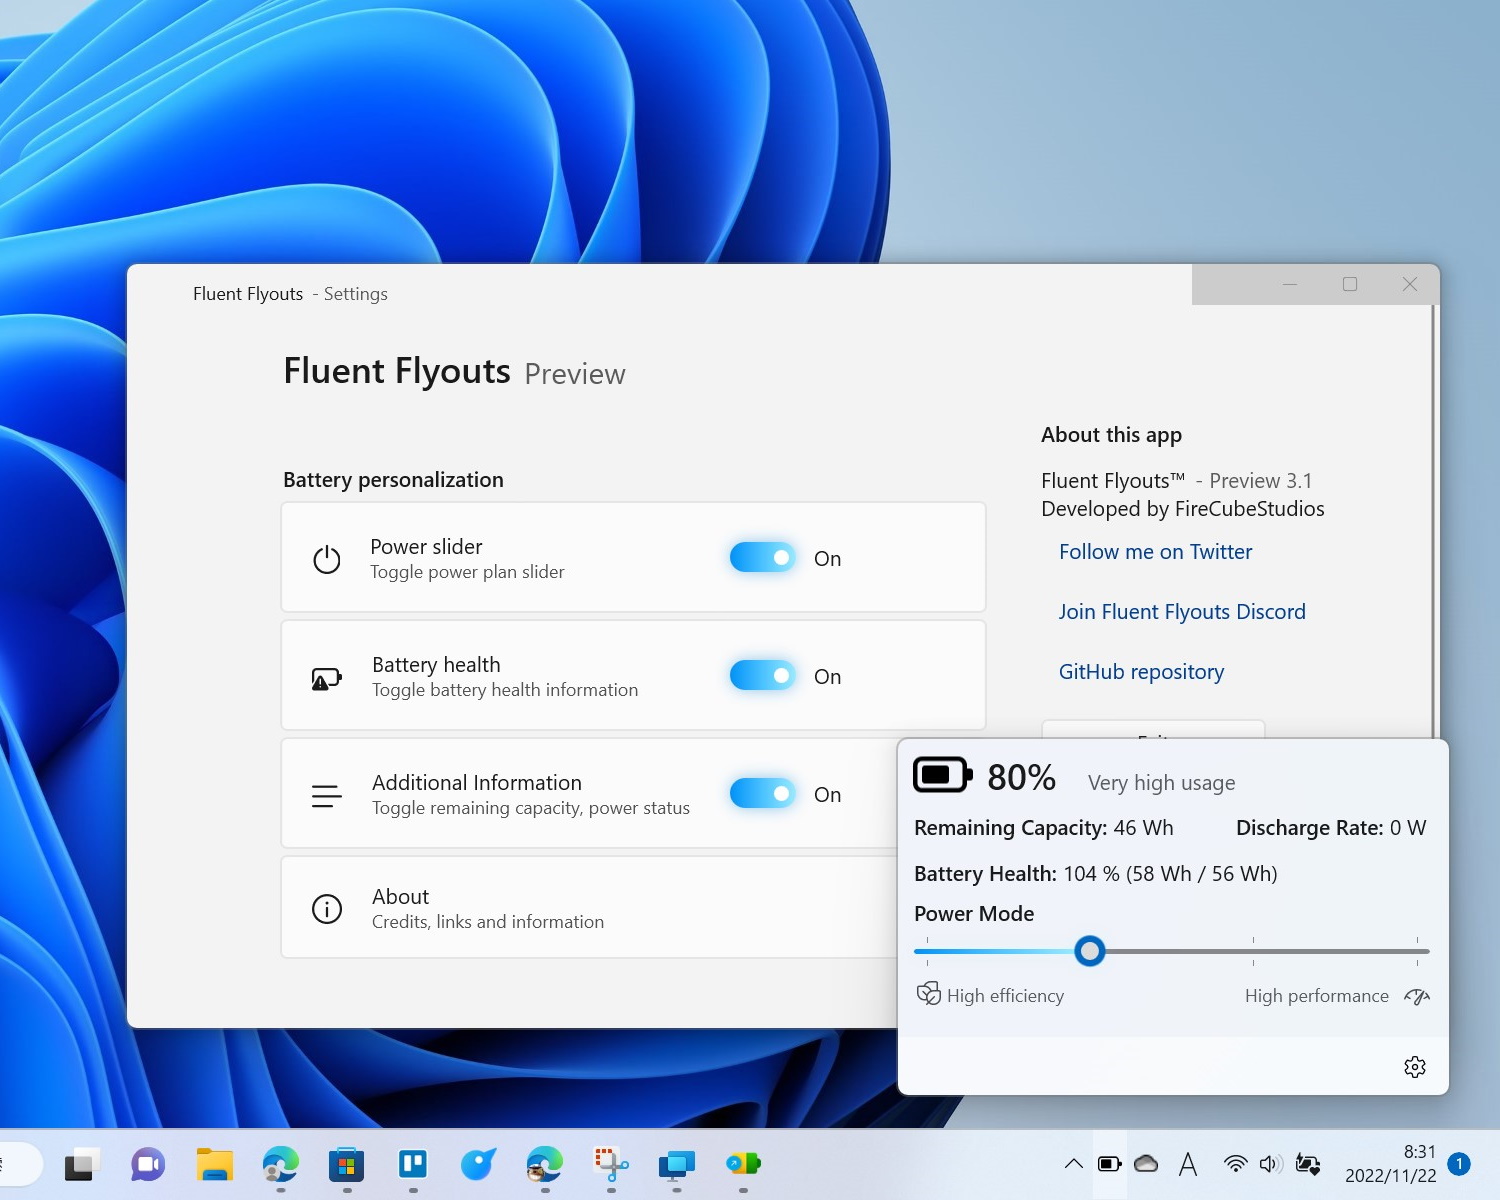Click "Credits, links and information" text

click(x=488, y=922)
